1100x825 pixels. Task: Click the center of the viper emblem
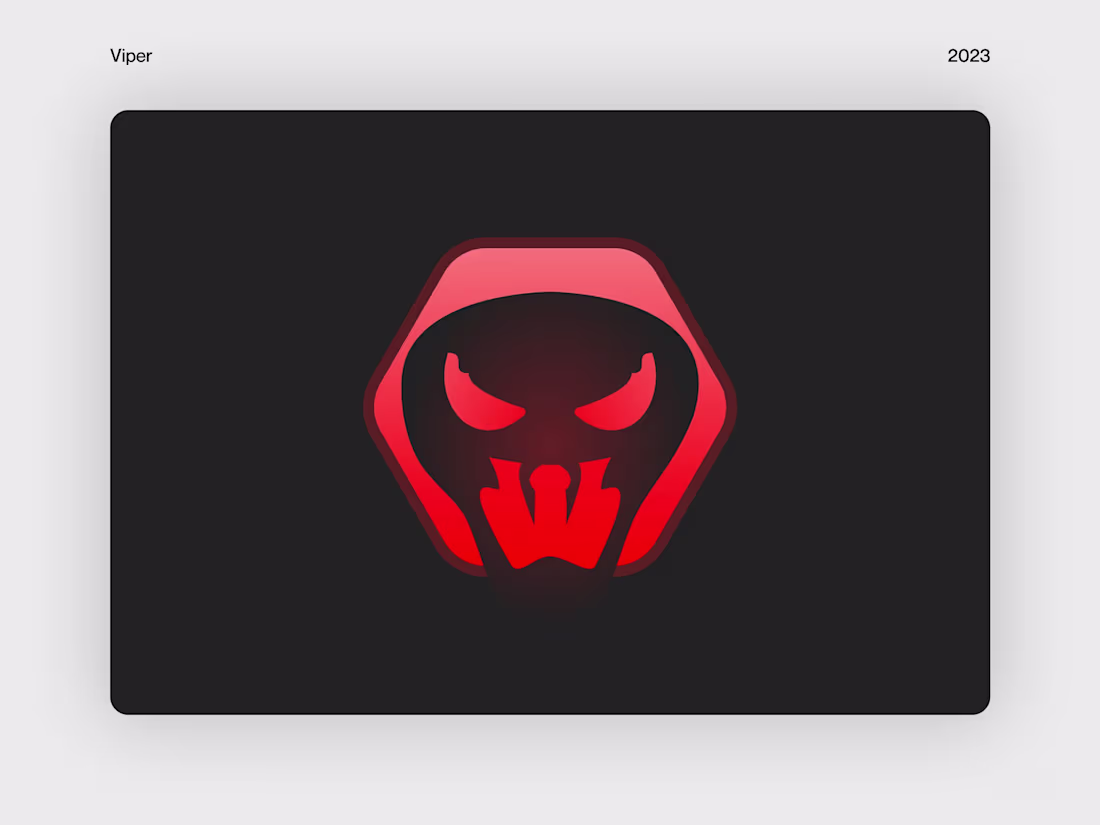coord(550,410)
